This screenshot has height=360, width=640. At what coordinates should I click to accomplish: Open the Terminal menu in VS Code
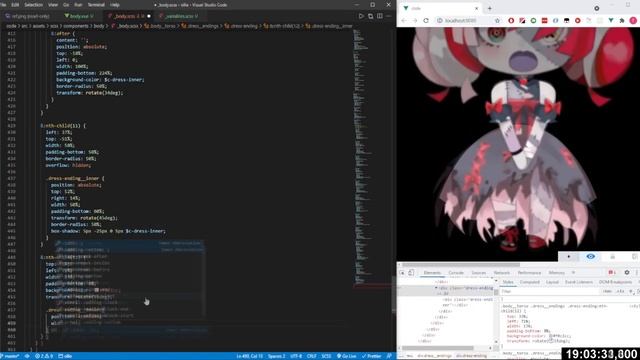tap(96, 5)
